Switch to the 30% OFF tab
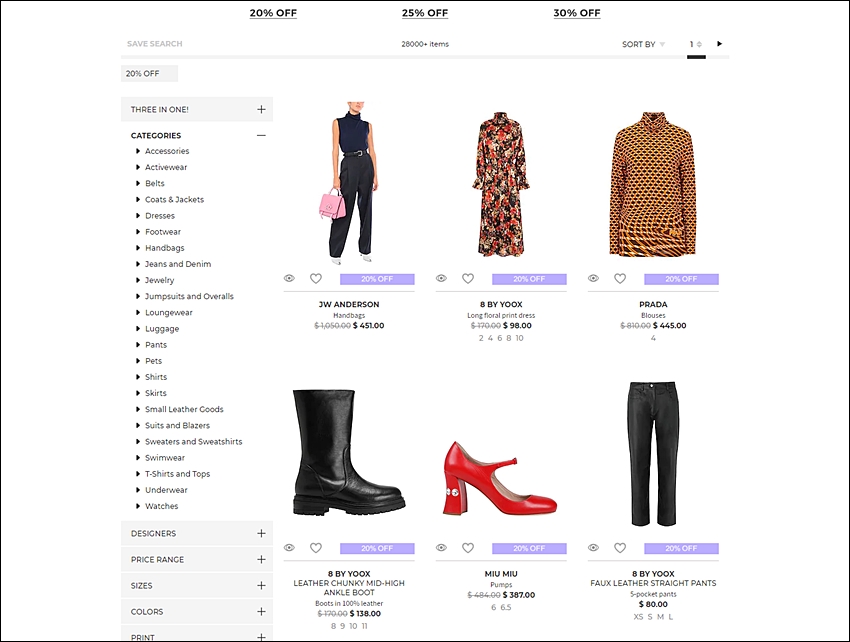Viewport: 850px width, 642px height. pos(577,13)
